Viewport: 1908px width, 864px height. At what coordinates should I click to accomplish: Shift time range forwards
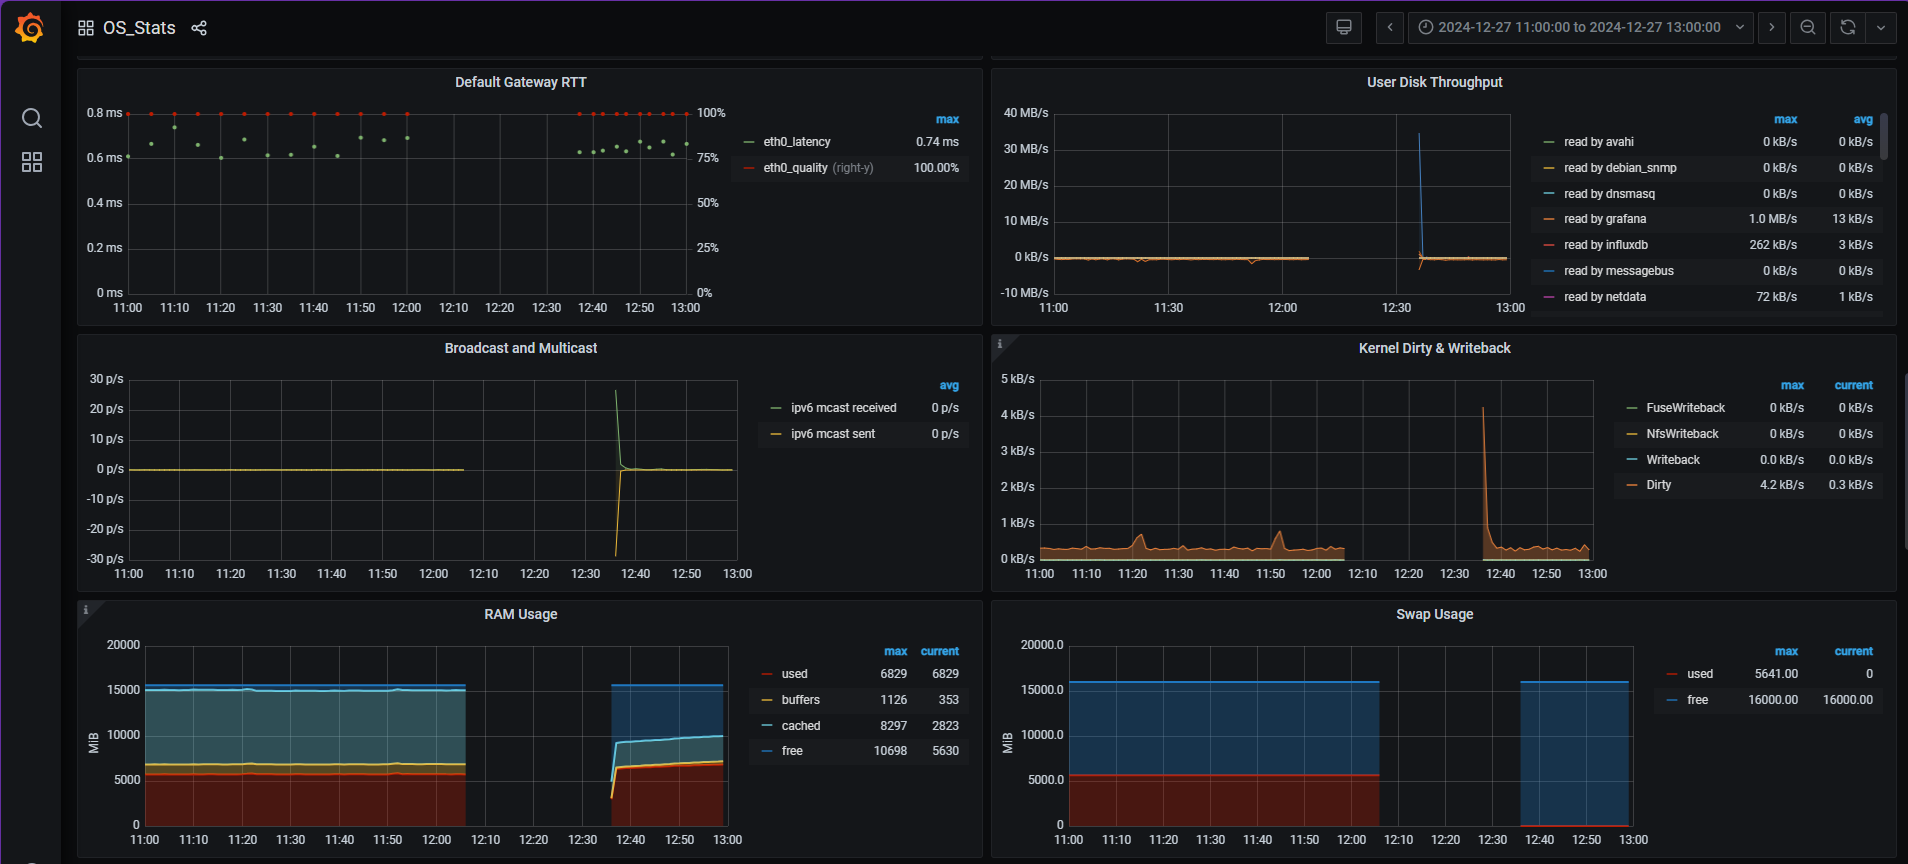click(1772, 28)
